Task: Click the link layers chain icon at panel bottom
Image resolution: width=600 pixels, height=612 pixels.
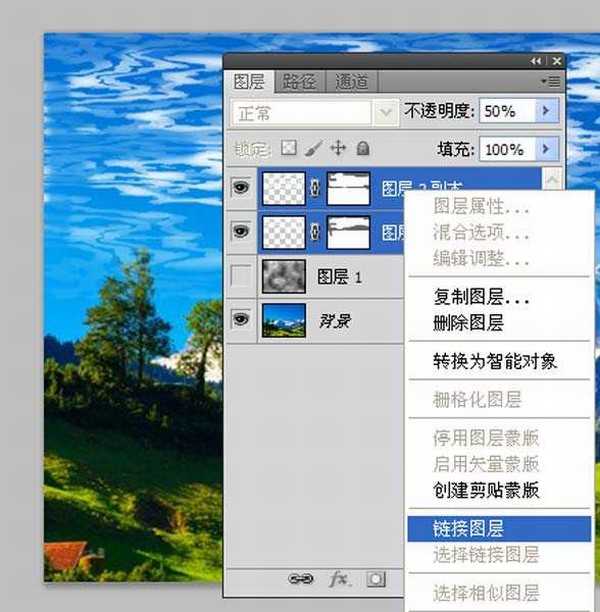Action: pyautogui.click(x=299, y=578)
